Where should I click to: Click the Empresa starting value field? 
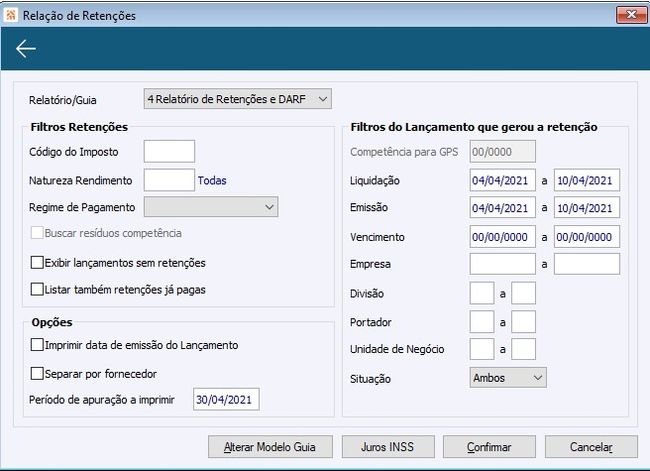(x=502, y=264)
